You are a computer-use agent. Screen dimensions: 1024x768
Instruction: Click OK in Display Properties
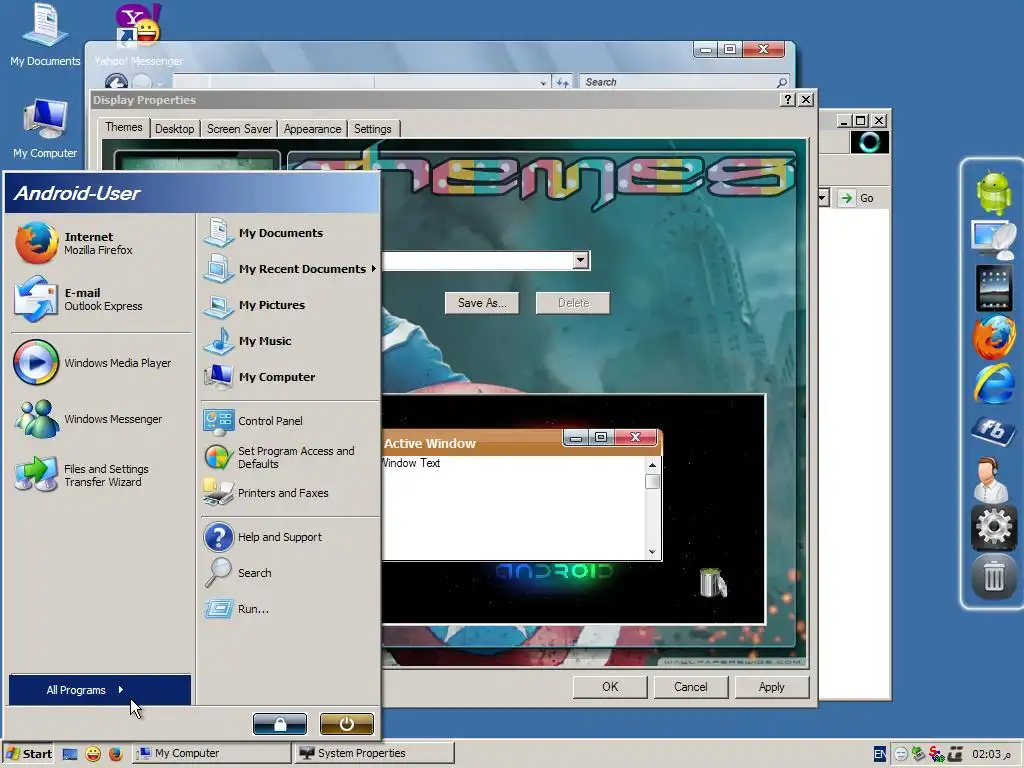(x=610, y=687)
